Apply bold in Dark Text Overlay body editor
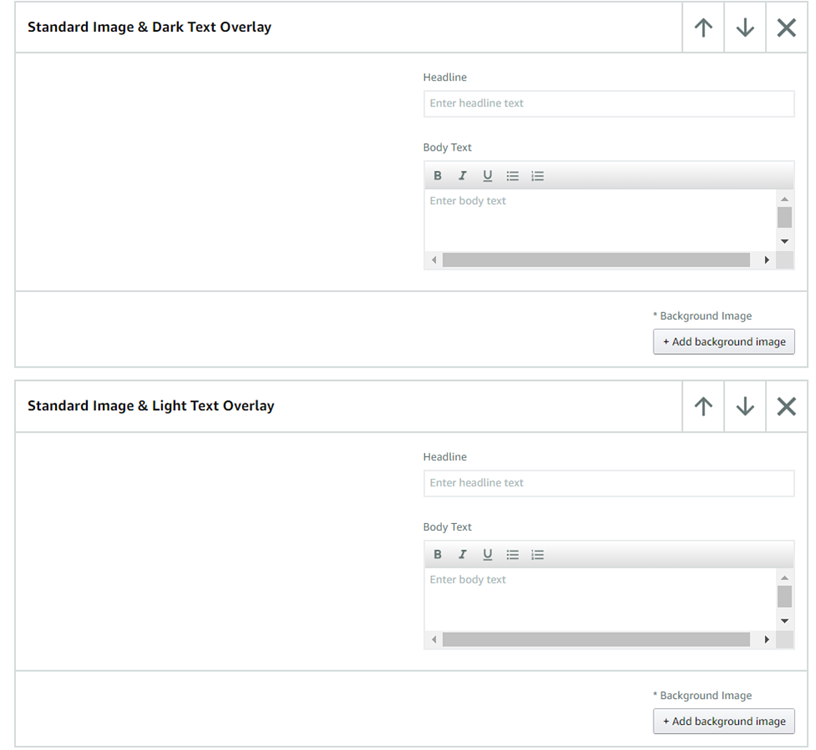This screenshot has width=816, height=750. [437, 175]
